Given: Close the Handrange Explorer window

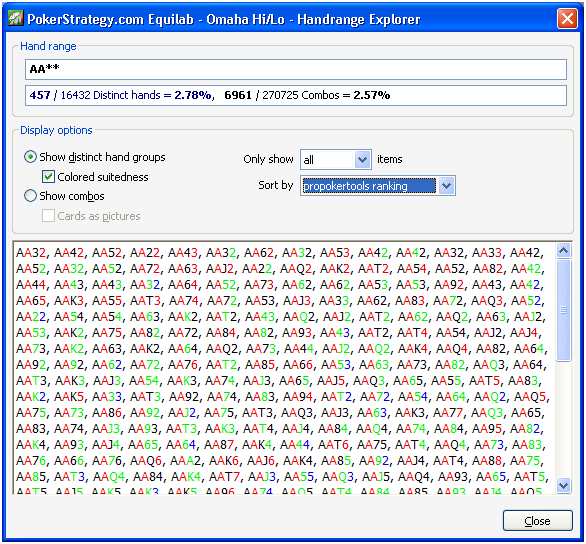Looking at the screenshot, I should click(567, 18).
